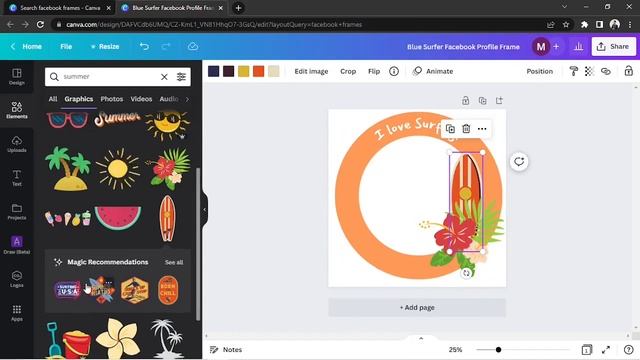Click the rotate handle below surfboard
The height and width of the screenshot is (360, 640).
467,273
